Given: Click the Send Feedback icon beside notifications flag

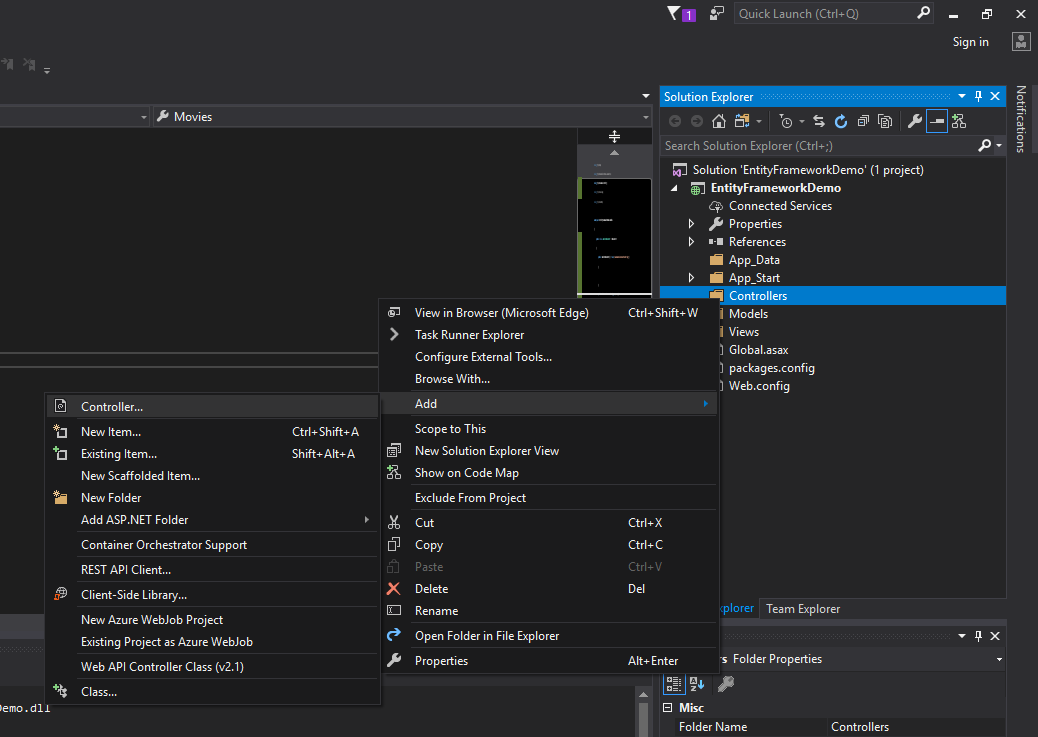Looking at the screenshot, I should (x=716, y=13).
